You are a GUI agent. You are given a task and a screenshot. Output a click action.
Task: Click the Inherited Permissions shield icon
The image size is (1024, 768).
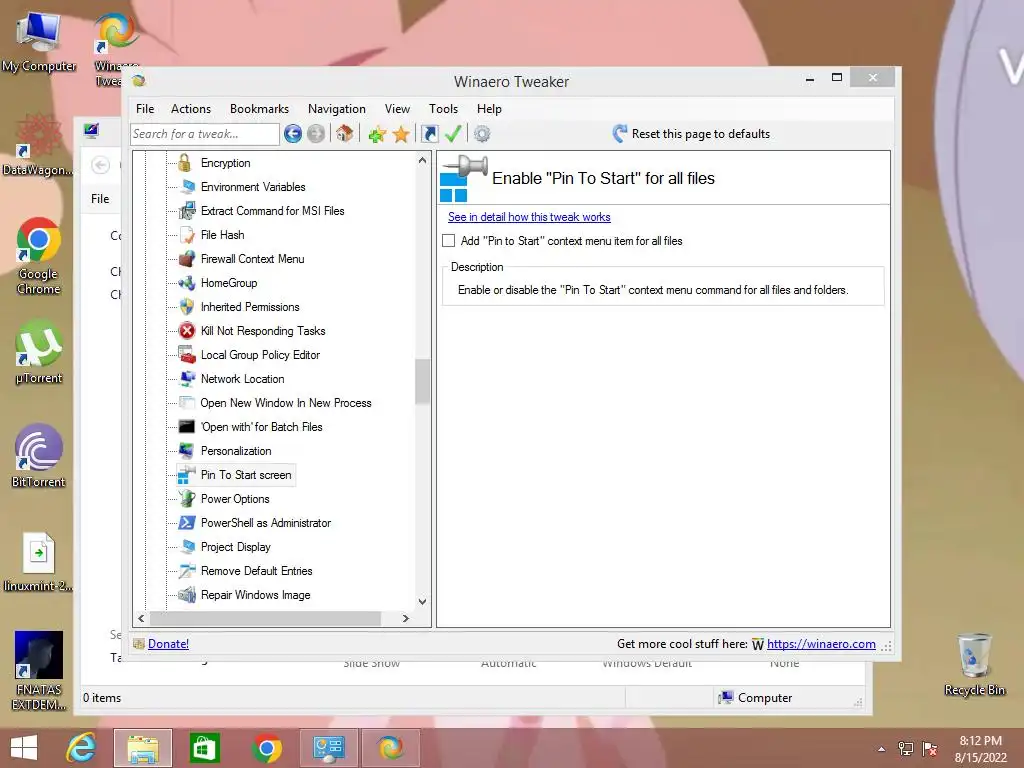pos(187,307)
